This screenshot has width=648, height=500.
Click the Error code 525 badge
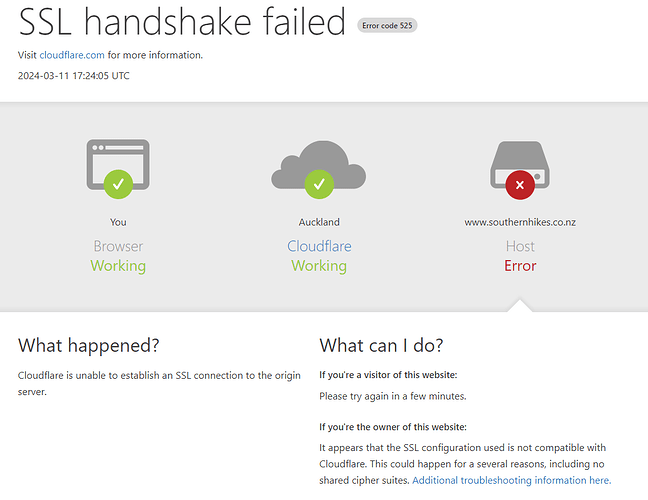[387, 26]
